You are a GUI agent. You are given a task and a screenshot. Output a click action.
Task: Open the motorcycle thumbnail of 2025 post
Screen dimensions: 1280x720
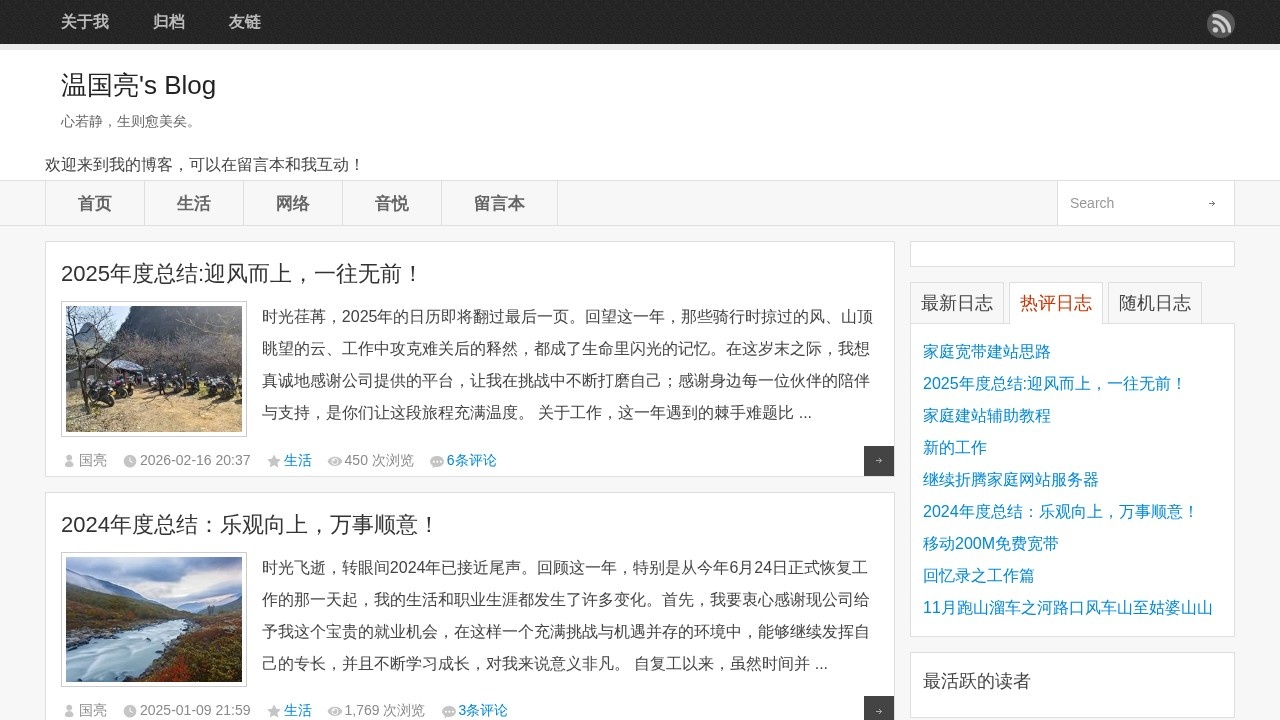(154, 369)
